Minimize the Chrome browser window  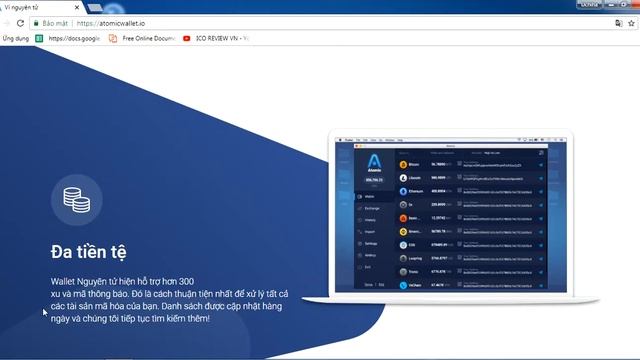611,4
